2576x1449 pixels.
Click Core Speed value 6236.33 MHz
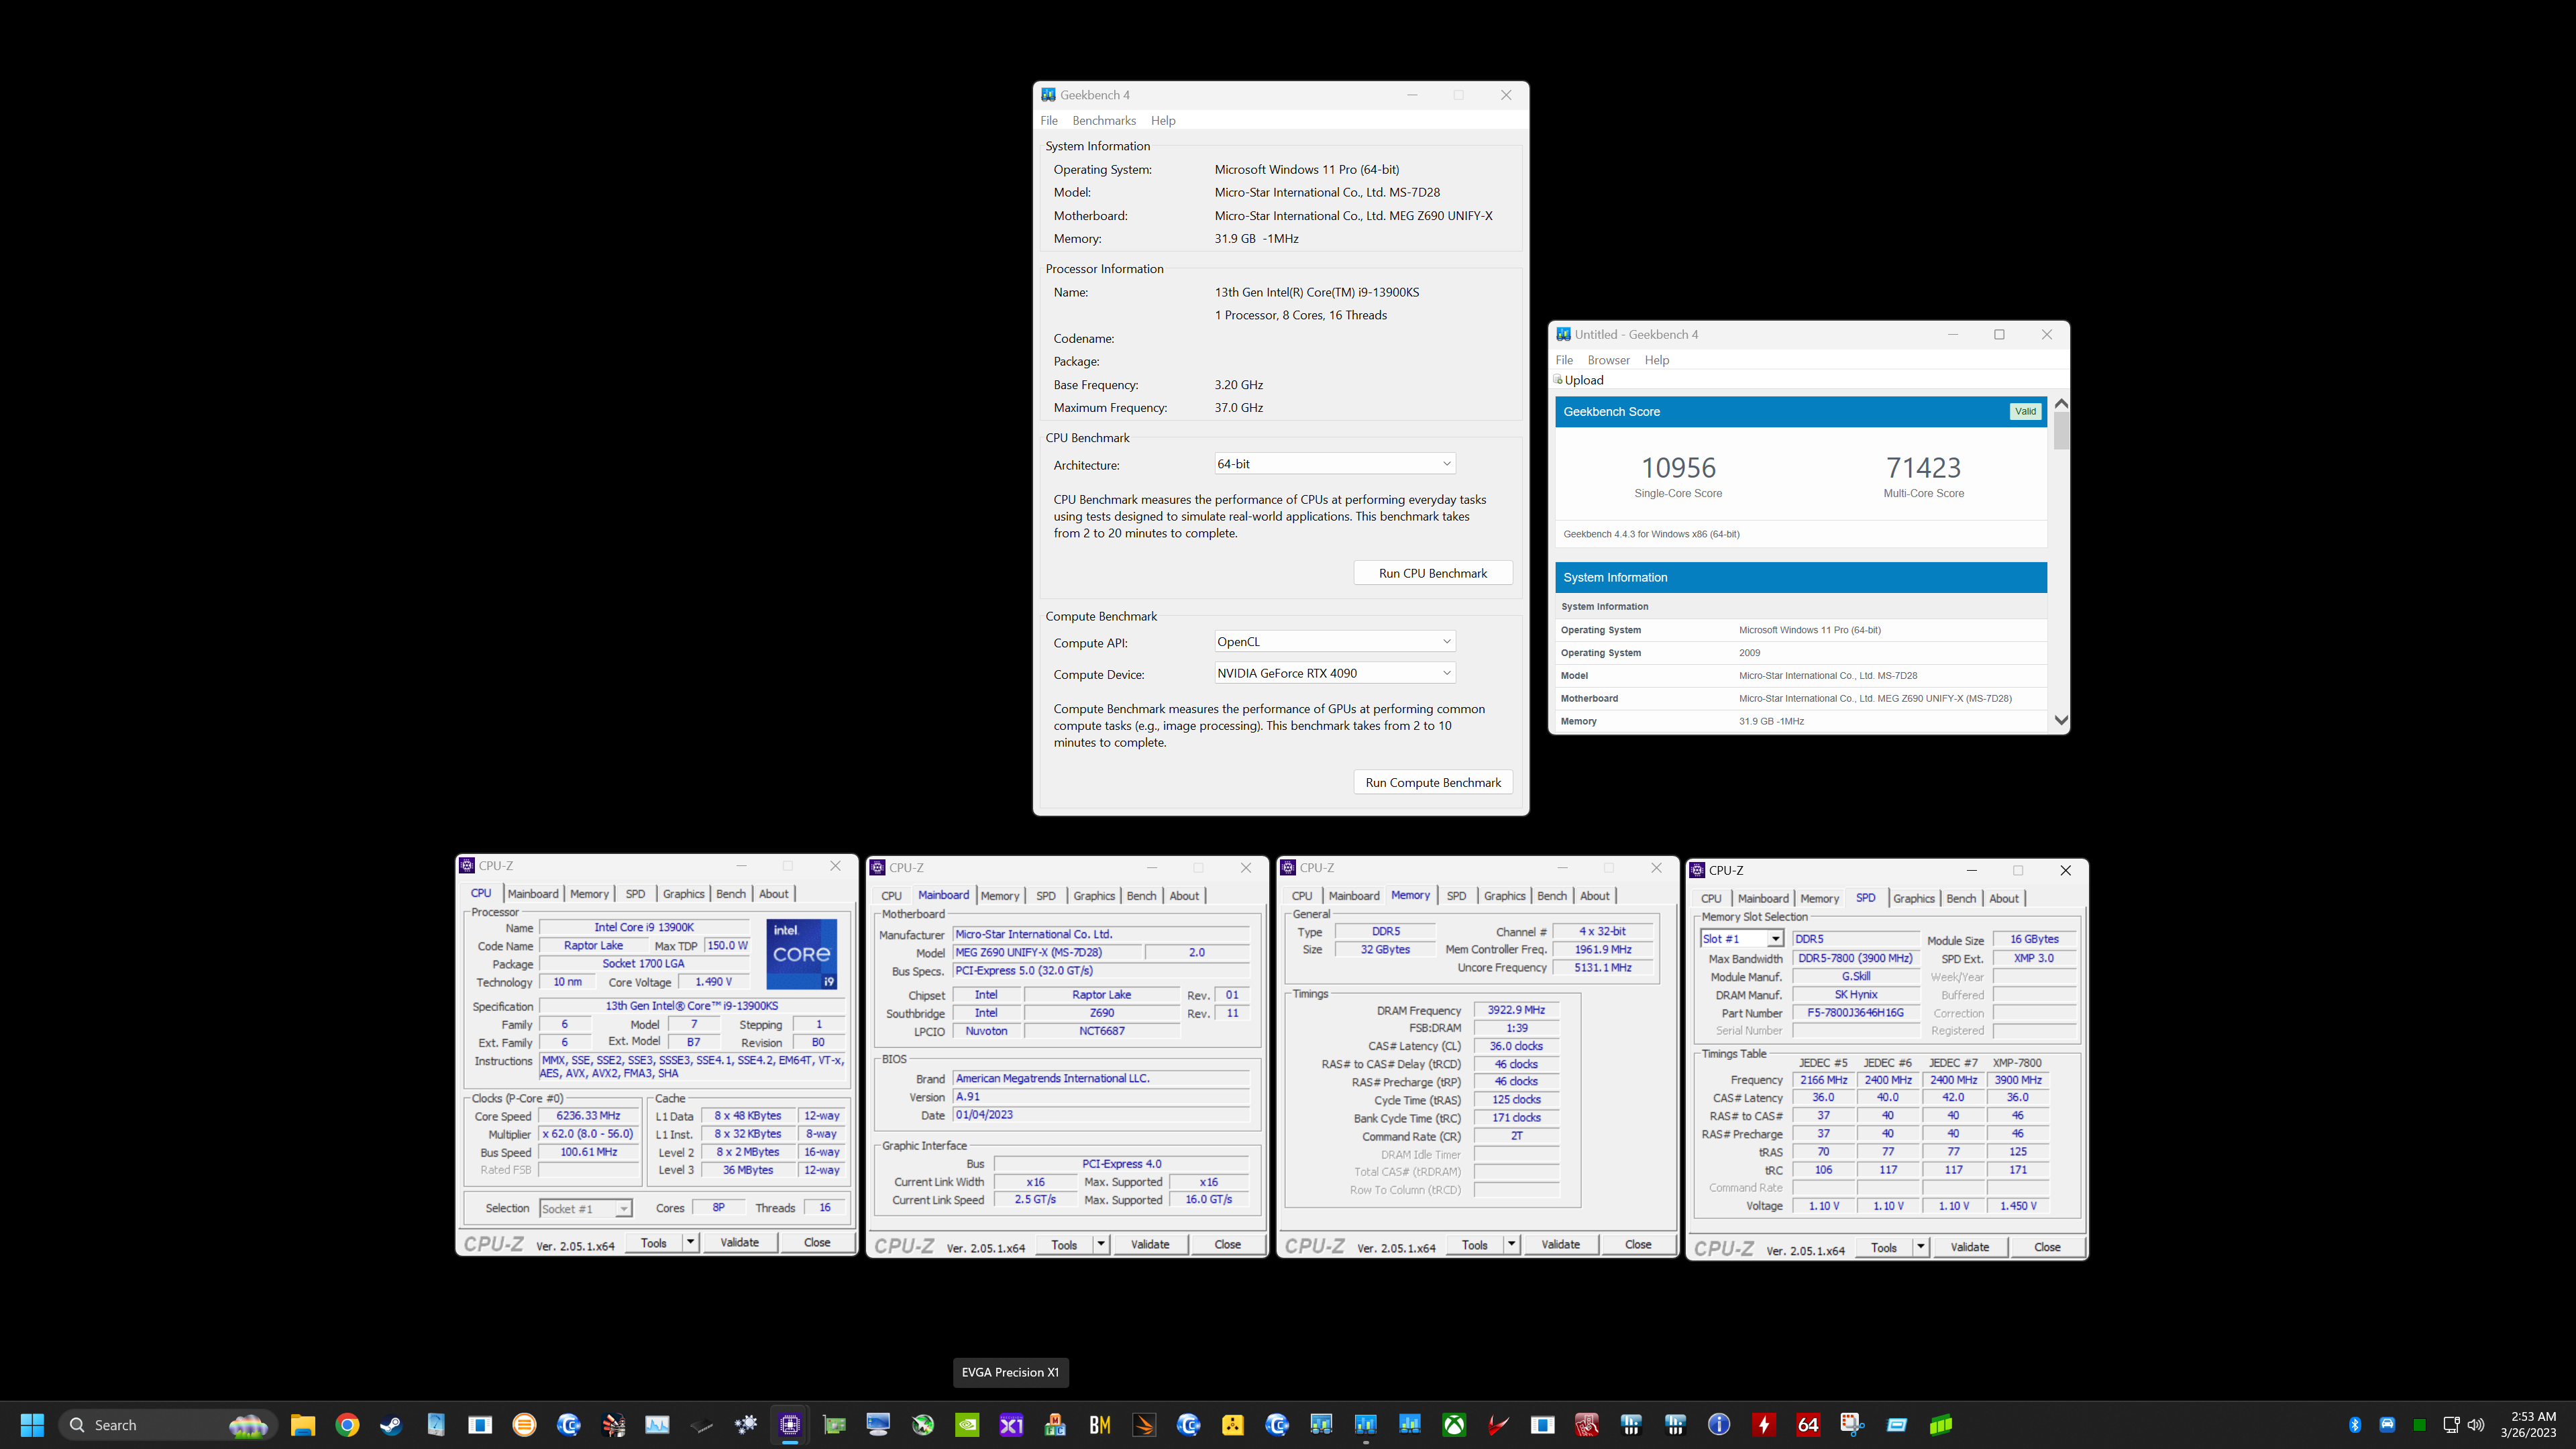pos(589,1116)
